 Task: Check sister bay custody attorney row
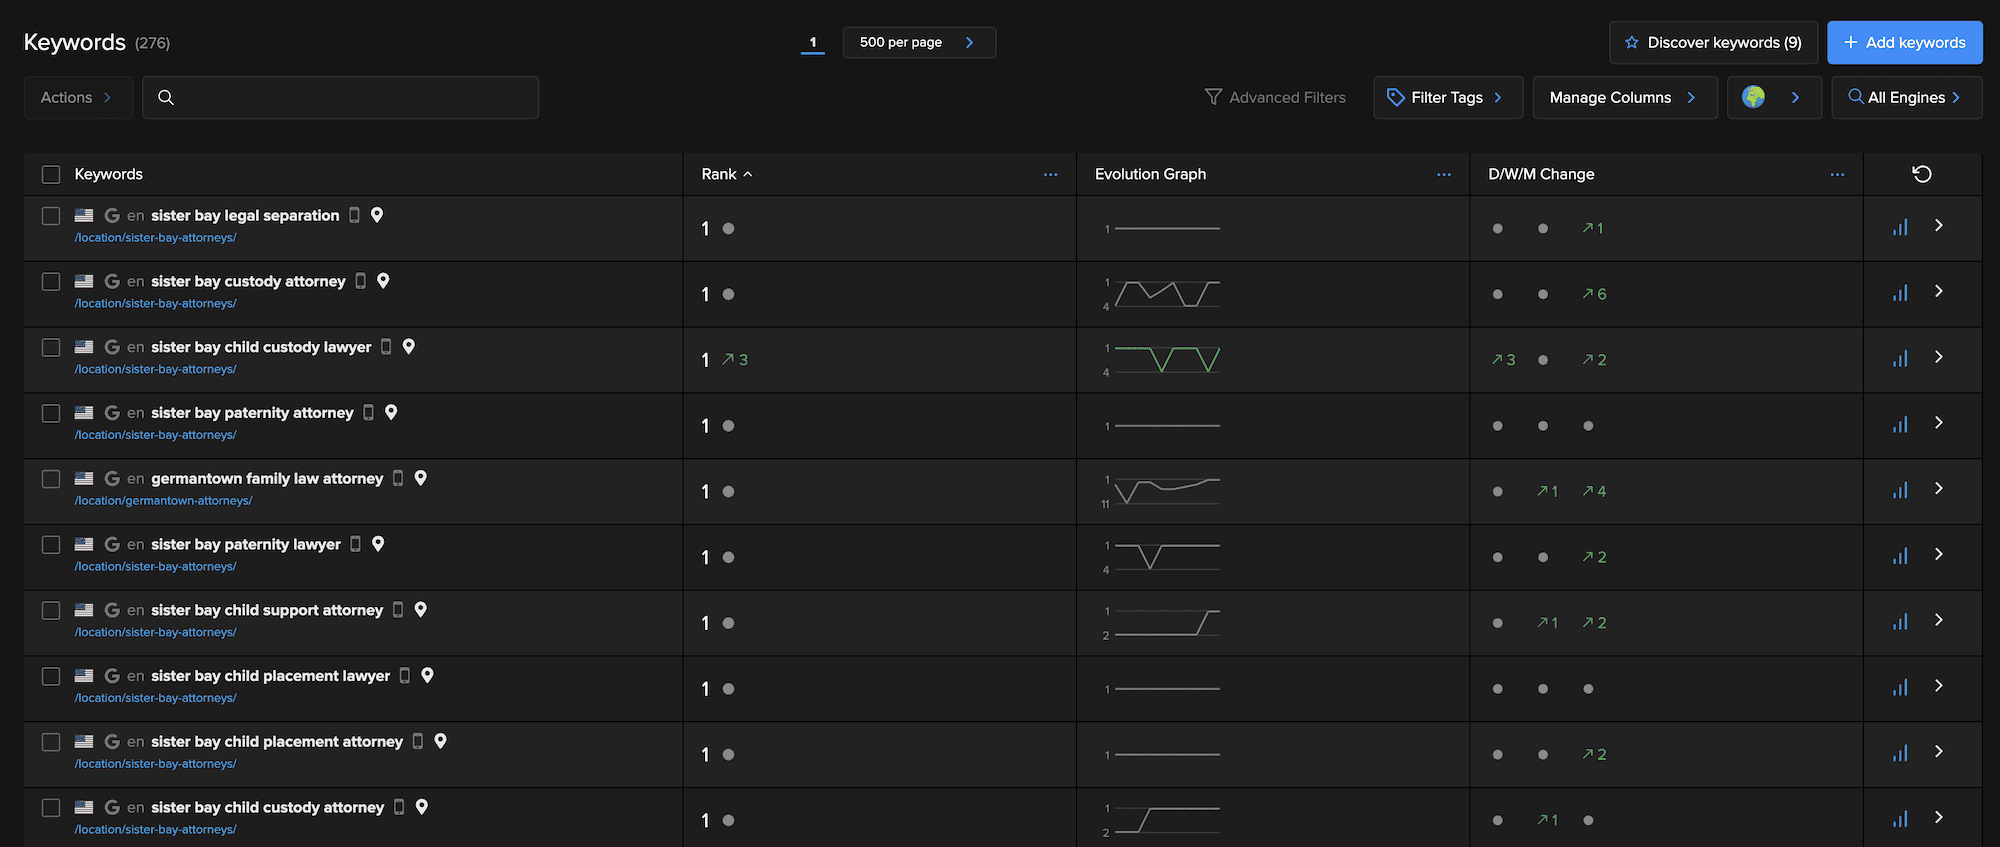[x=51, y=282]
